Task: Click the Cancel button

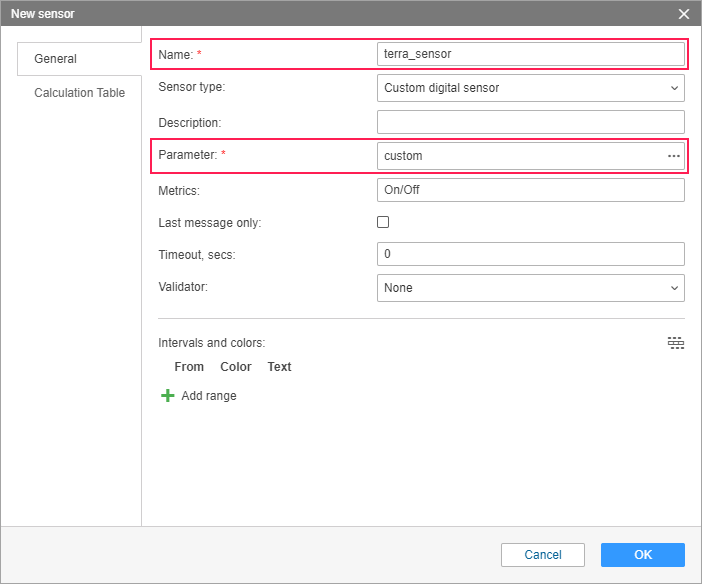Action: click(543, 555)
